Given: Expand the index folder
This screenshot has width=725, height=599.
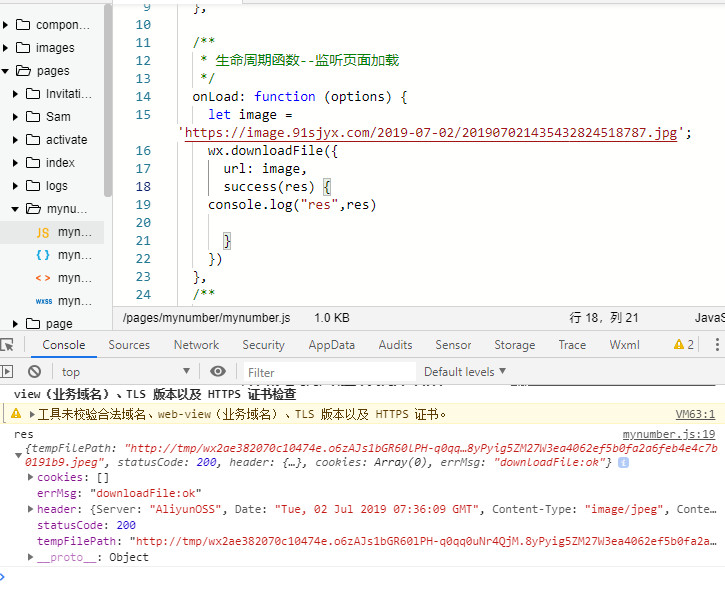Looking at the screenshot, I should (15, 163).
